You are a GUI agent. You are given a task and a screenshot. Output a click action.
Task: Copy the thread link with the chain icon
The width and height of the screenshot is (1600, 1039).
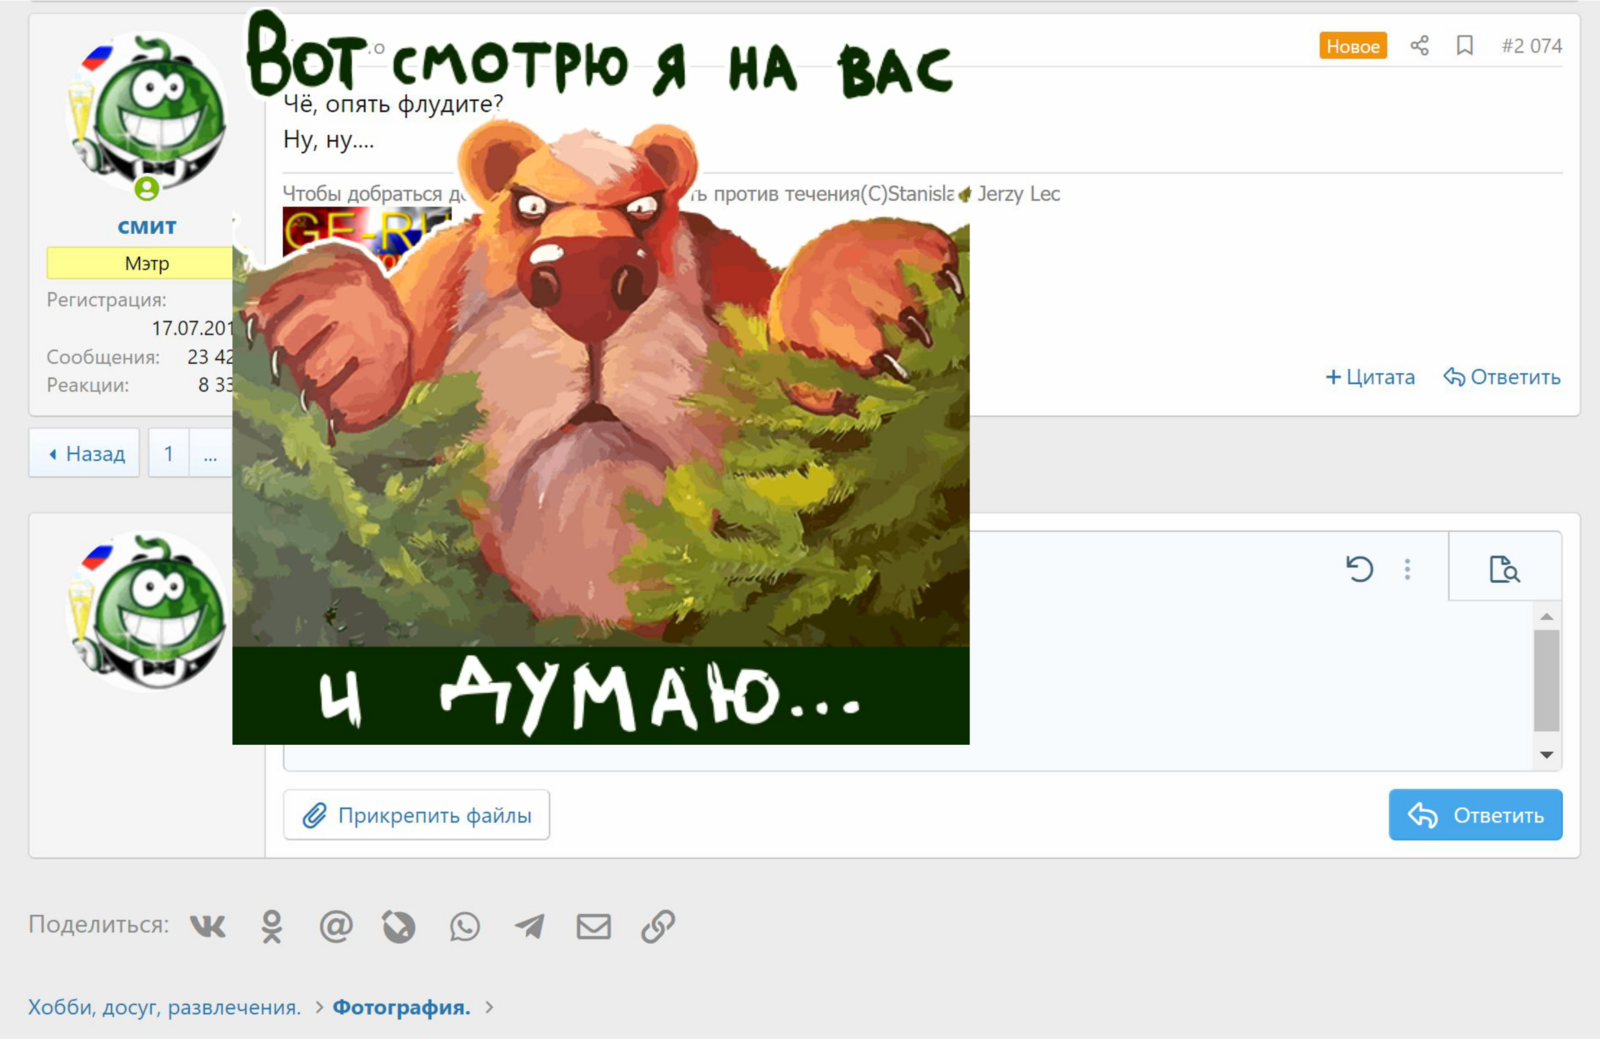(657, 927)
